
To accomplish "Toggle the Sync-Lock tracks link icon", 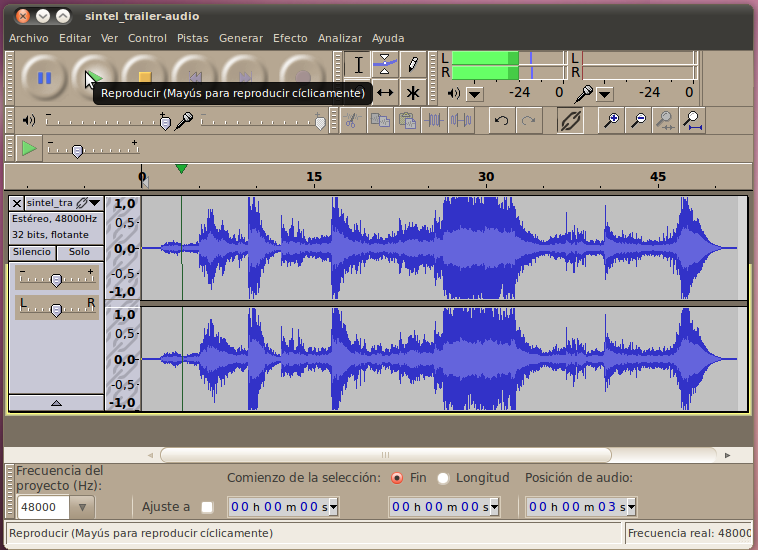I will point(570,120).
